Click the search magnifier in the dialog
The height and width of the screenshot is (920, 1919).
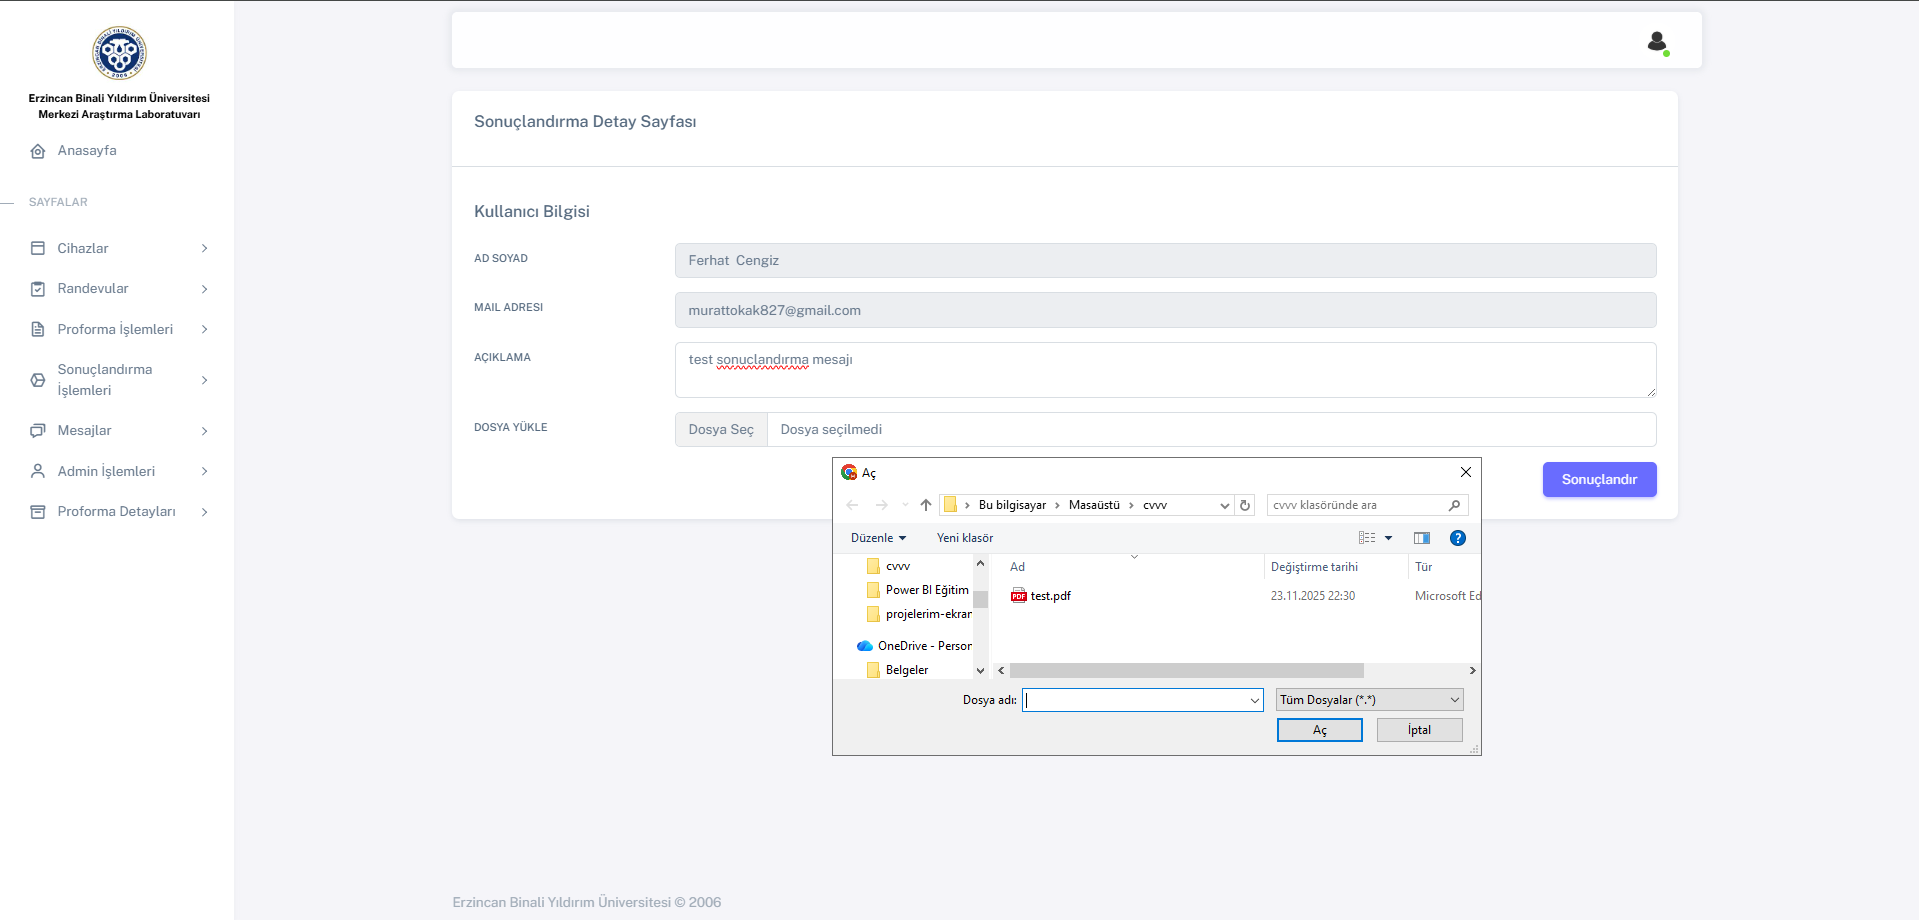click(1454, 505)
